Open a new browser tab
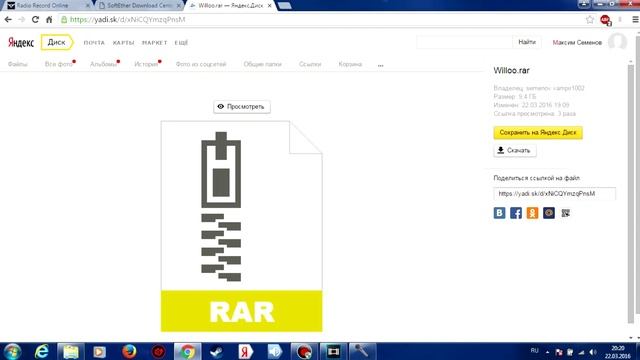This screenshot has height=360, width=640. [x=284, y=6]
